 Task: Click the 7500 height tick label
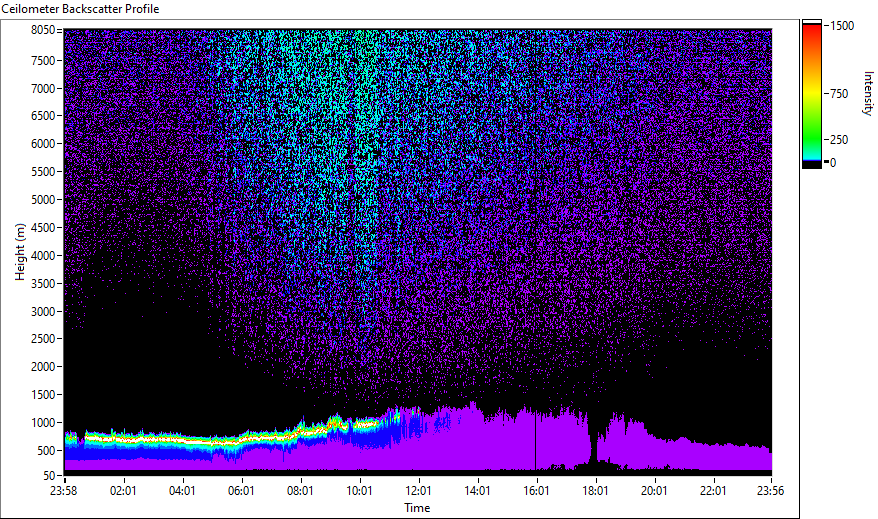43,60
